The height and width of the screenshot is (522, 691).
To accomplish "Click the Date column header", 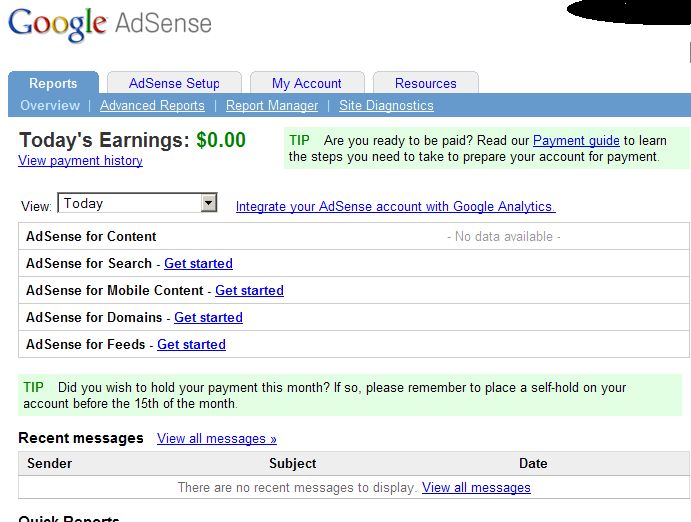I will (533, 463).
